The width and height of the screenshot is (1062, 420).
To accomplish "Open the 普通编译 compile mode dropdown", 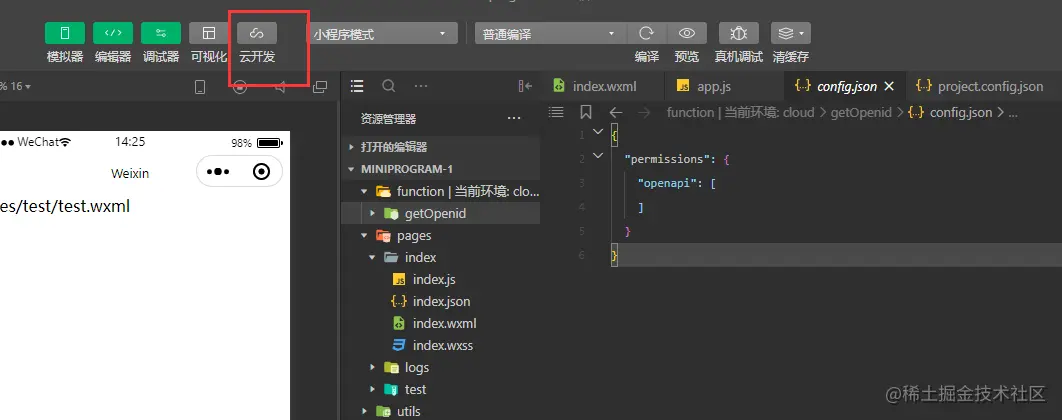I will pos(551,33).
